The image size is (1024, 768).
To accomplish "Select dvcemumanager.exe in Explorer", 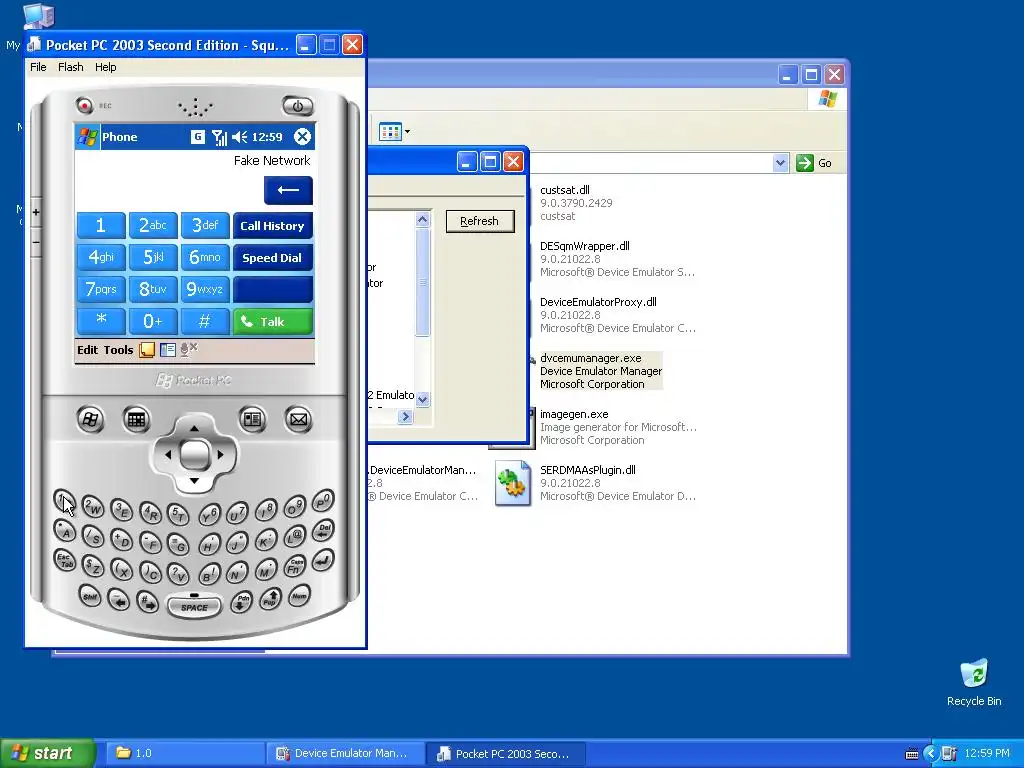I will tap(601, 371).
